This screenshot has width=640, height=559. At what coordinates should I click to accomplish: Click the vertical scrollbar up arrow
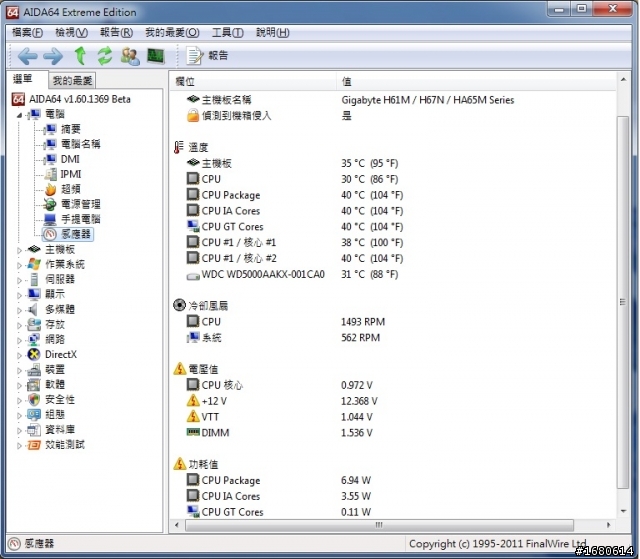(623, 80)
